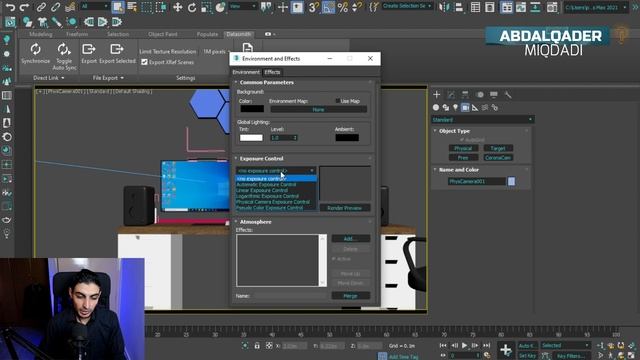Click the Select Object tool icon
The image size is (640, 360).
pos(118,7)
